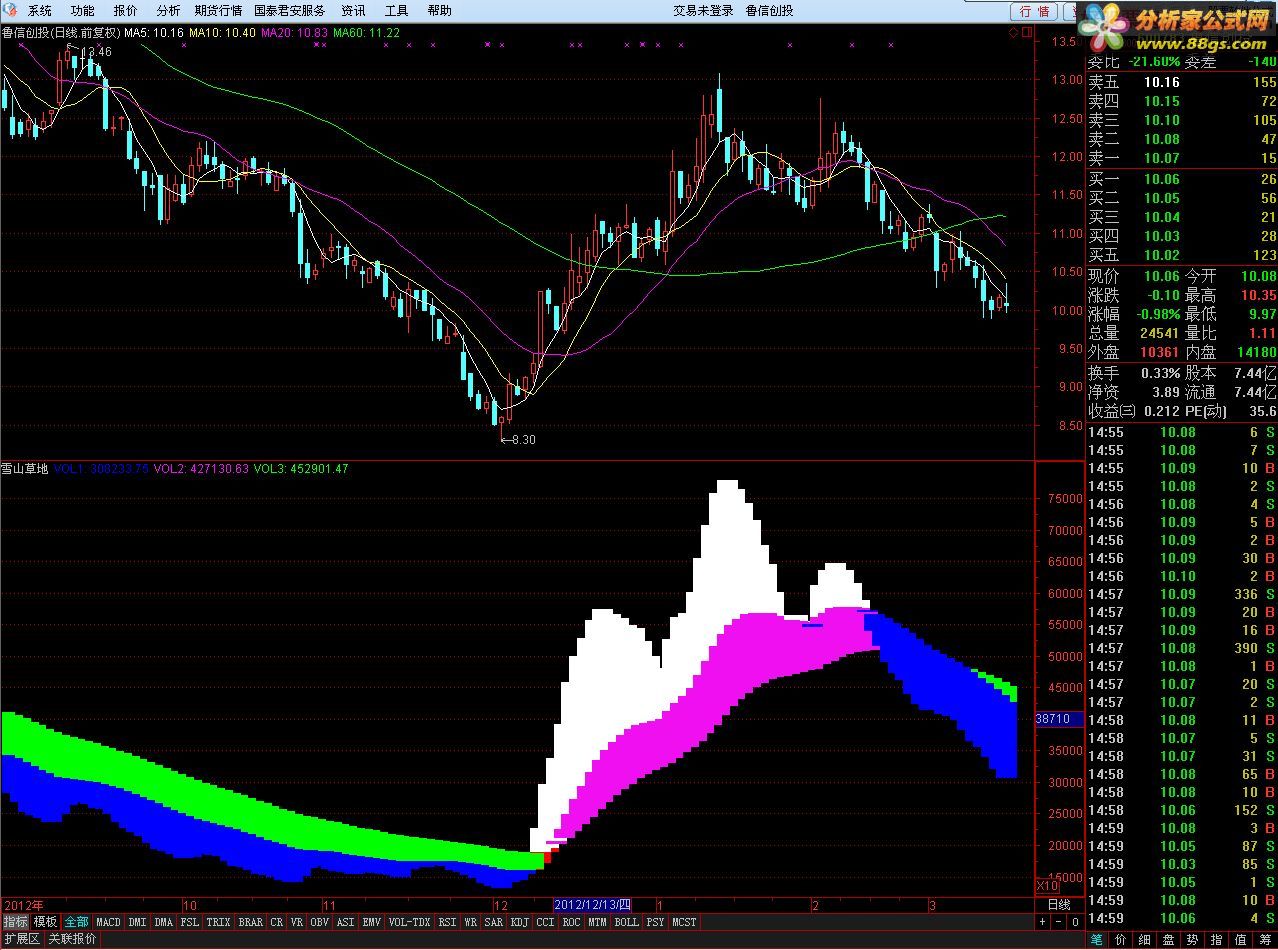Switch to TRIX indicator
The width and height of the screenshot is (1278, 950).
click(x=218, y=922)
